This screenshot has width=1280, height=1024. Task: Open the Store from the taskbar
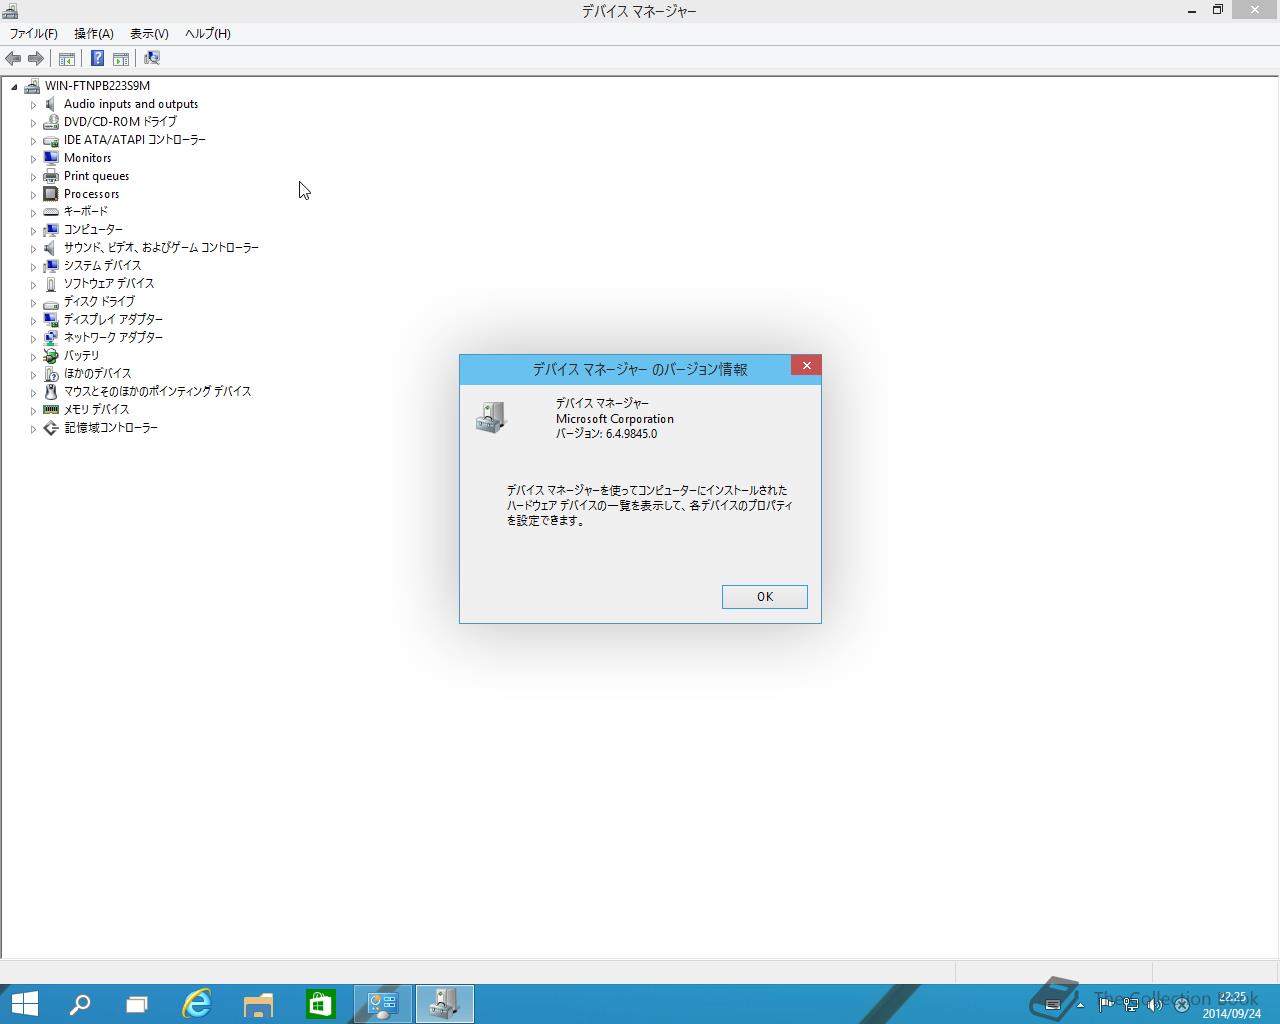tap(320, 1004)
